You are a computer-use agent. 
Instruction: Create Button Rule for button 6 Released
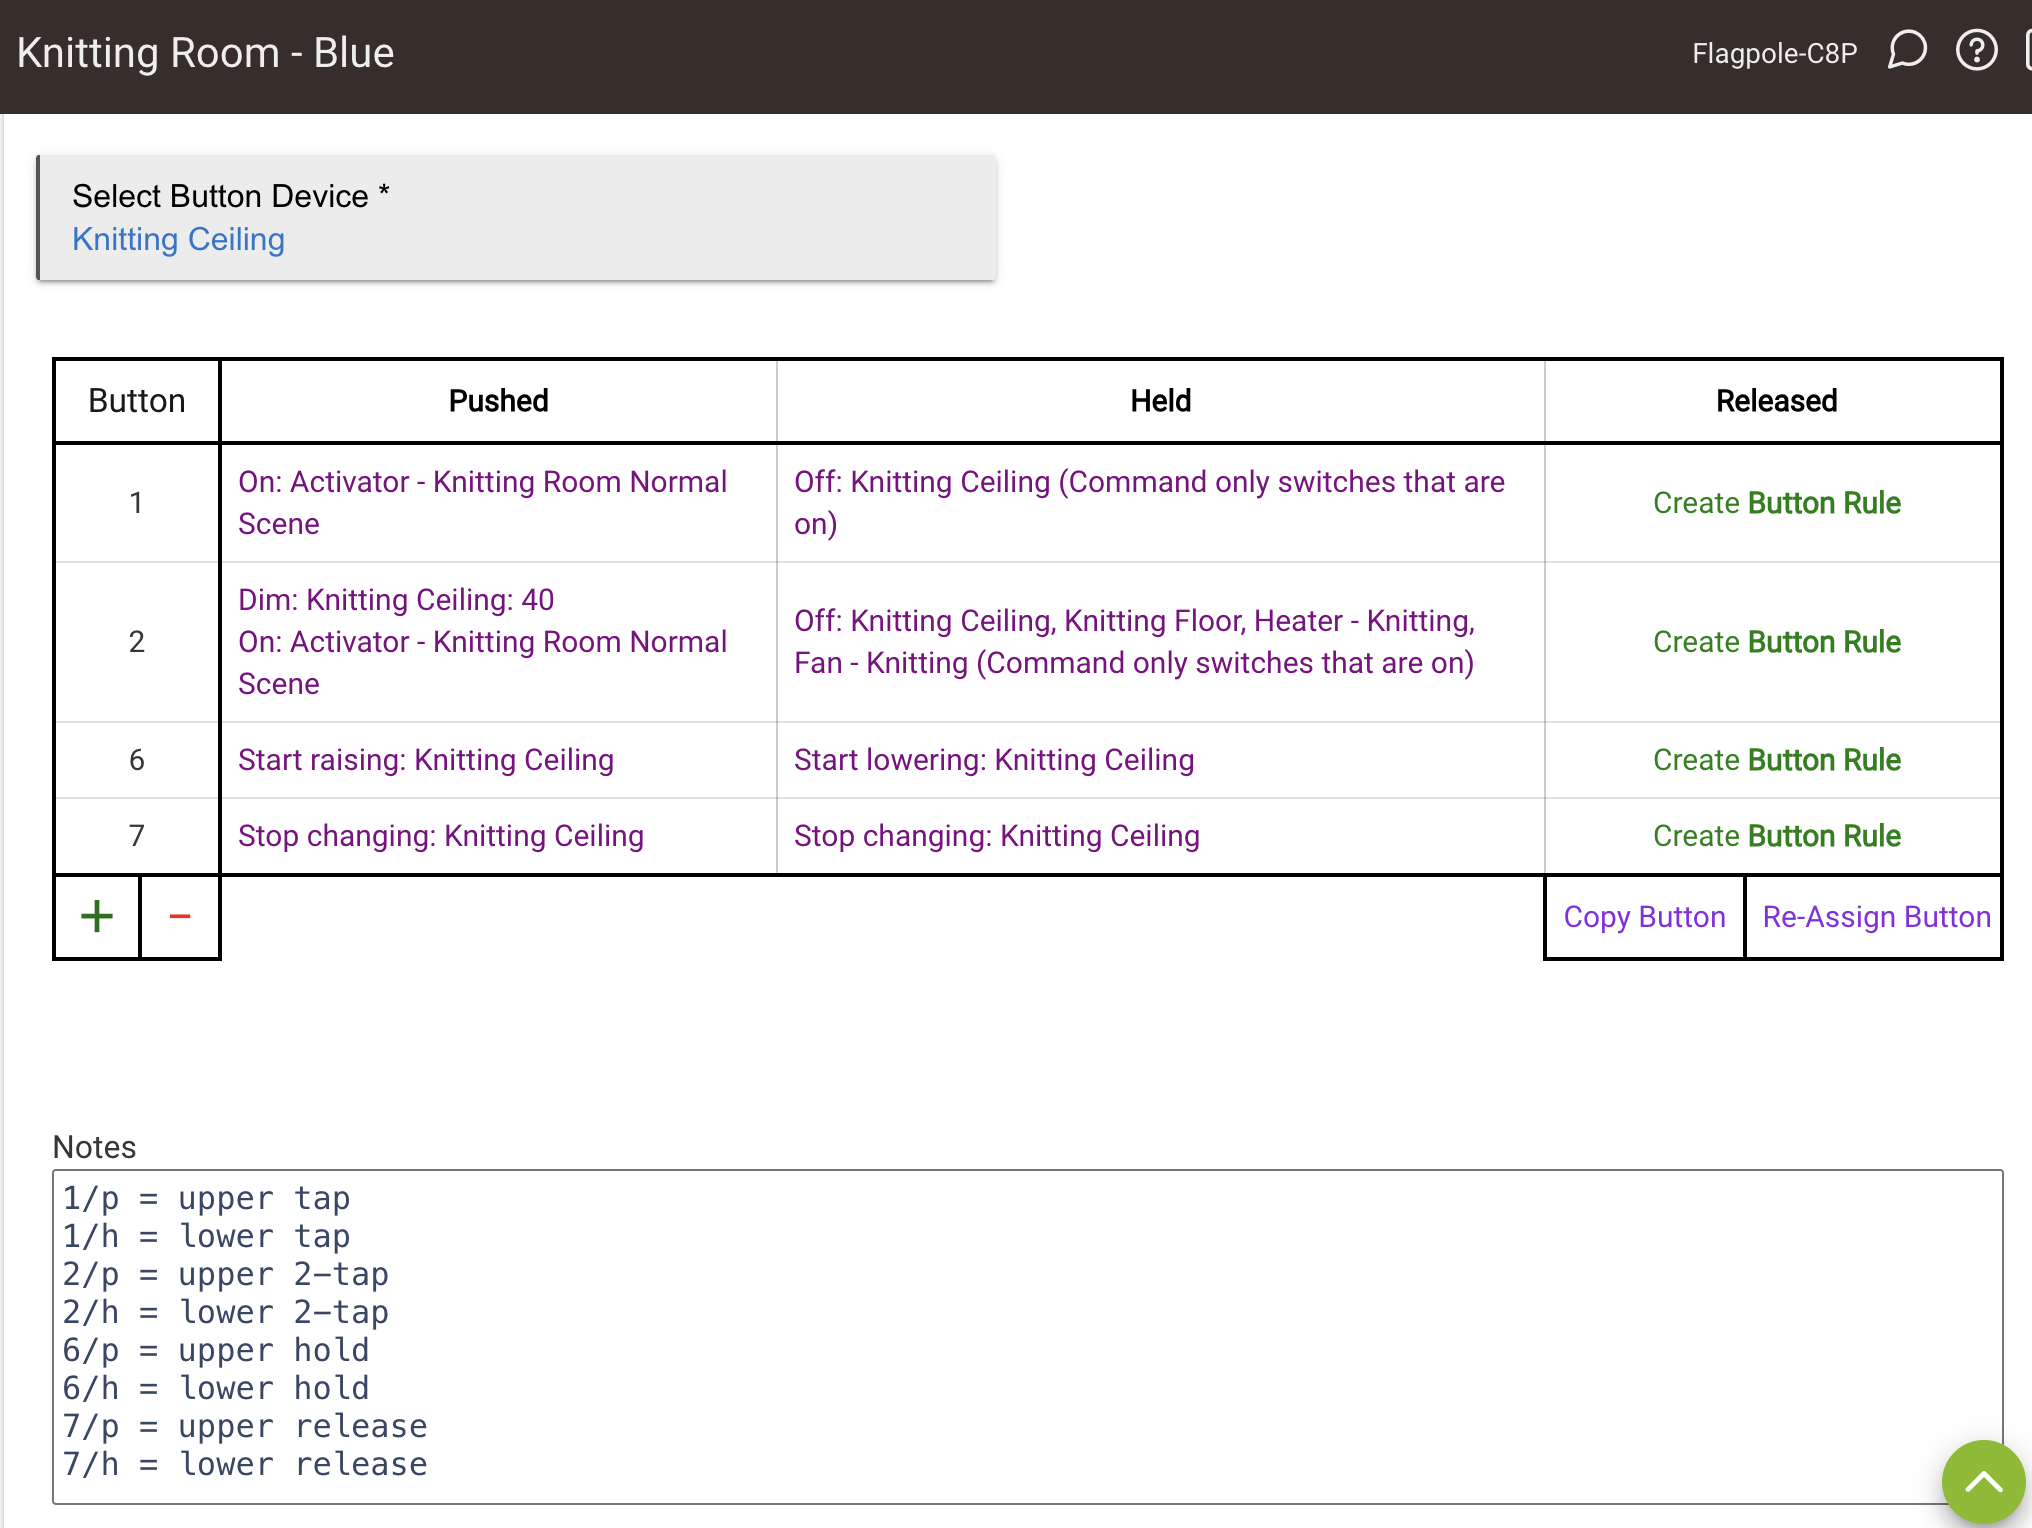point(1776,760)
